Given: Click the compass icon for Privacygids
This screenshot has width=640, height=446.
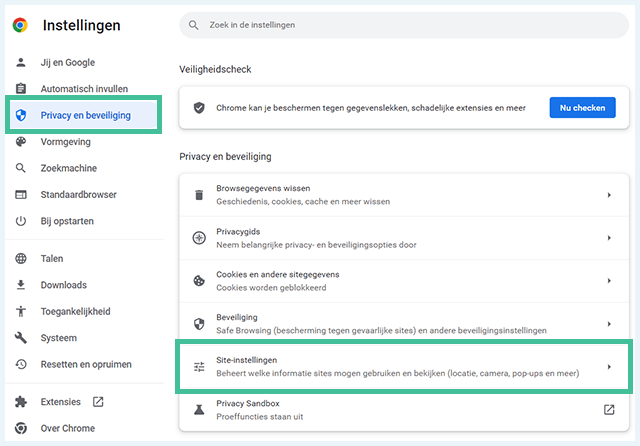Looking at the screenshot, I should (x=199, y=238).
